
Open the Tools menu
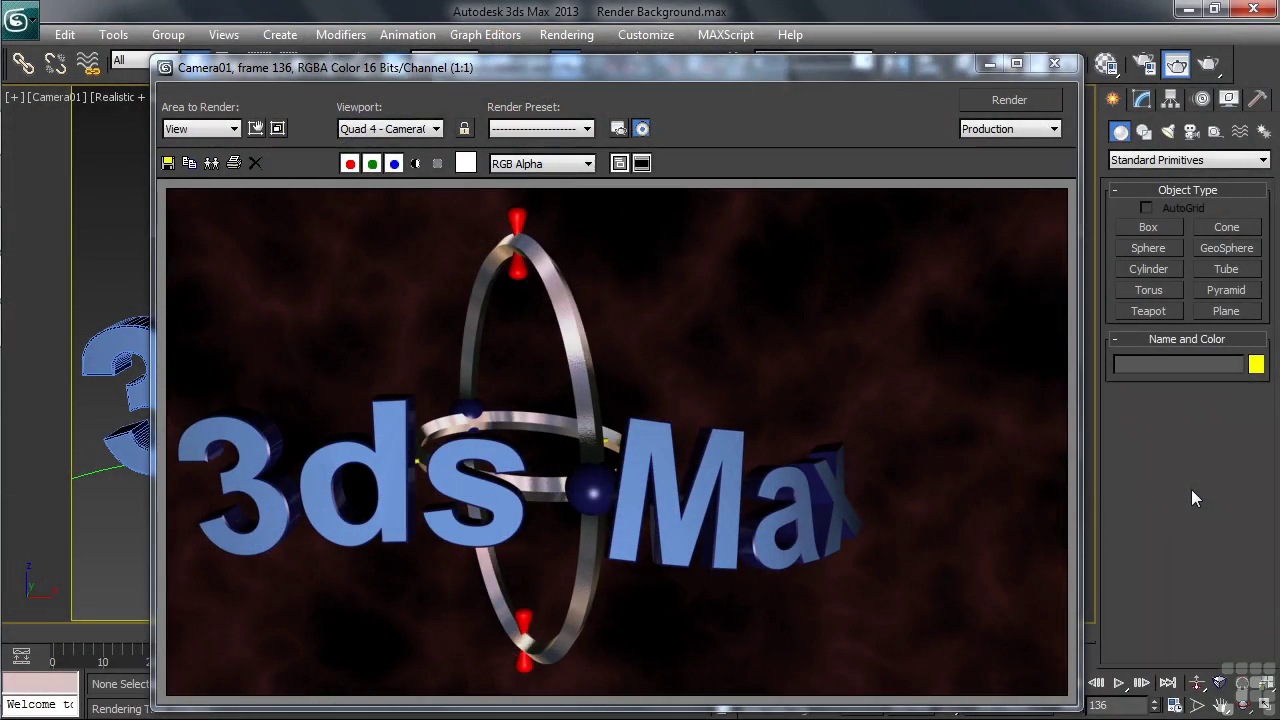(x=113, y=35)
